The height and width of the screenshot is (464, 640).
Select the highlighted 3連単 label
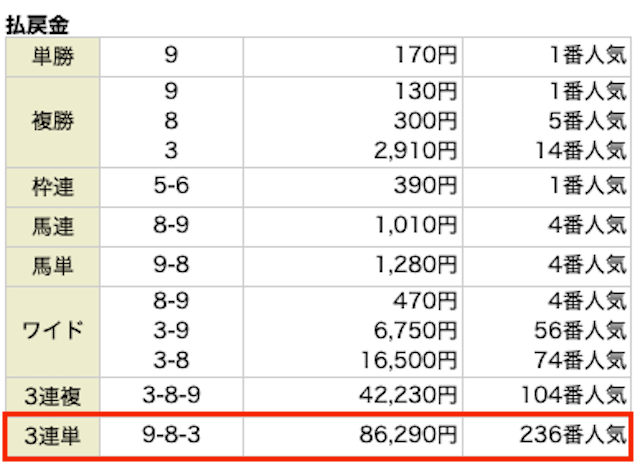(53, 435)
